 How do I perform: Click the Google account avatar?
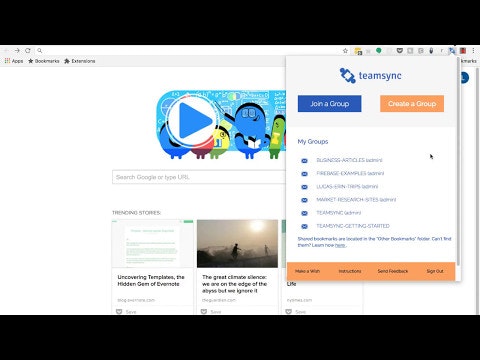tap(464, 78)
